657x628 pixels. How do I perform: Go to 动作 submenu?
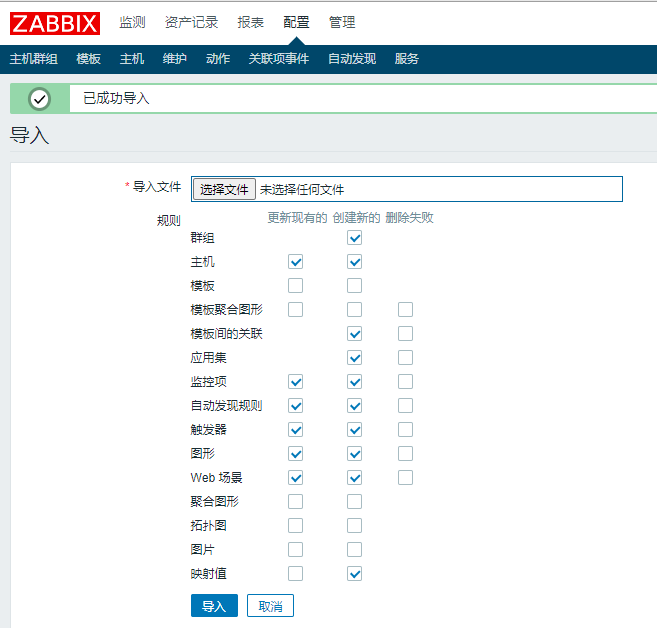(x=218, y=59)
